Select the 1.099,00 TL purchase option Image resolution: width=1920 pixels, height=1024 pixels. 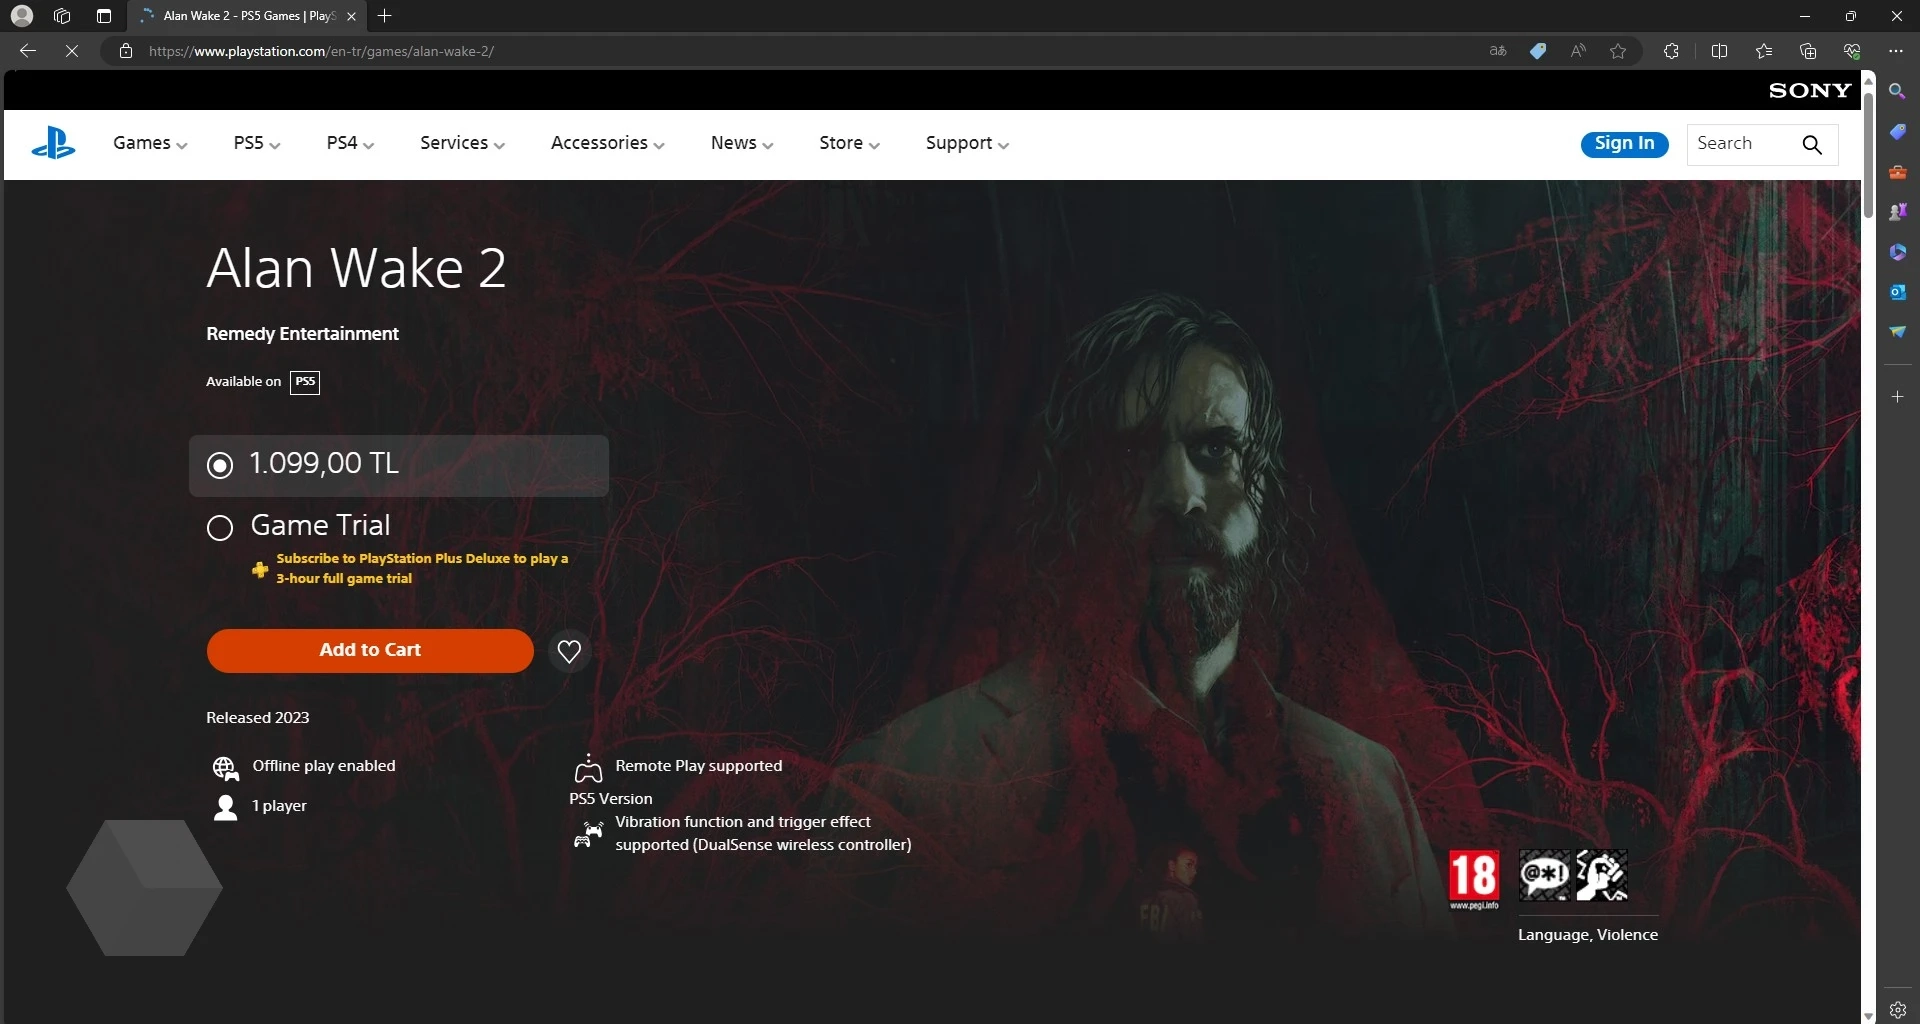pos(398,465)
